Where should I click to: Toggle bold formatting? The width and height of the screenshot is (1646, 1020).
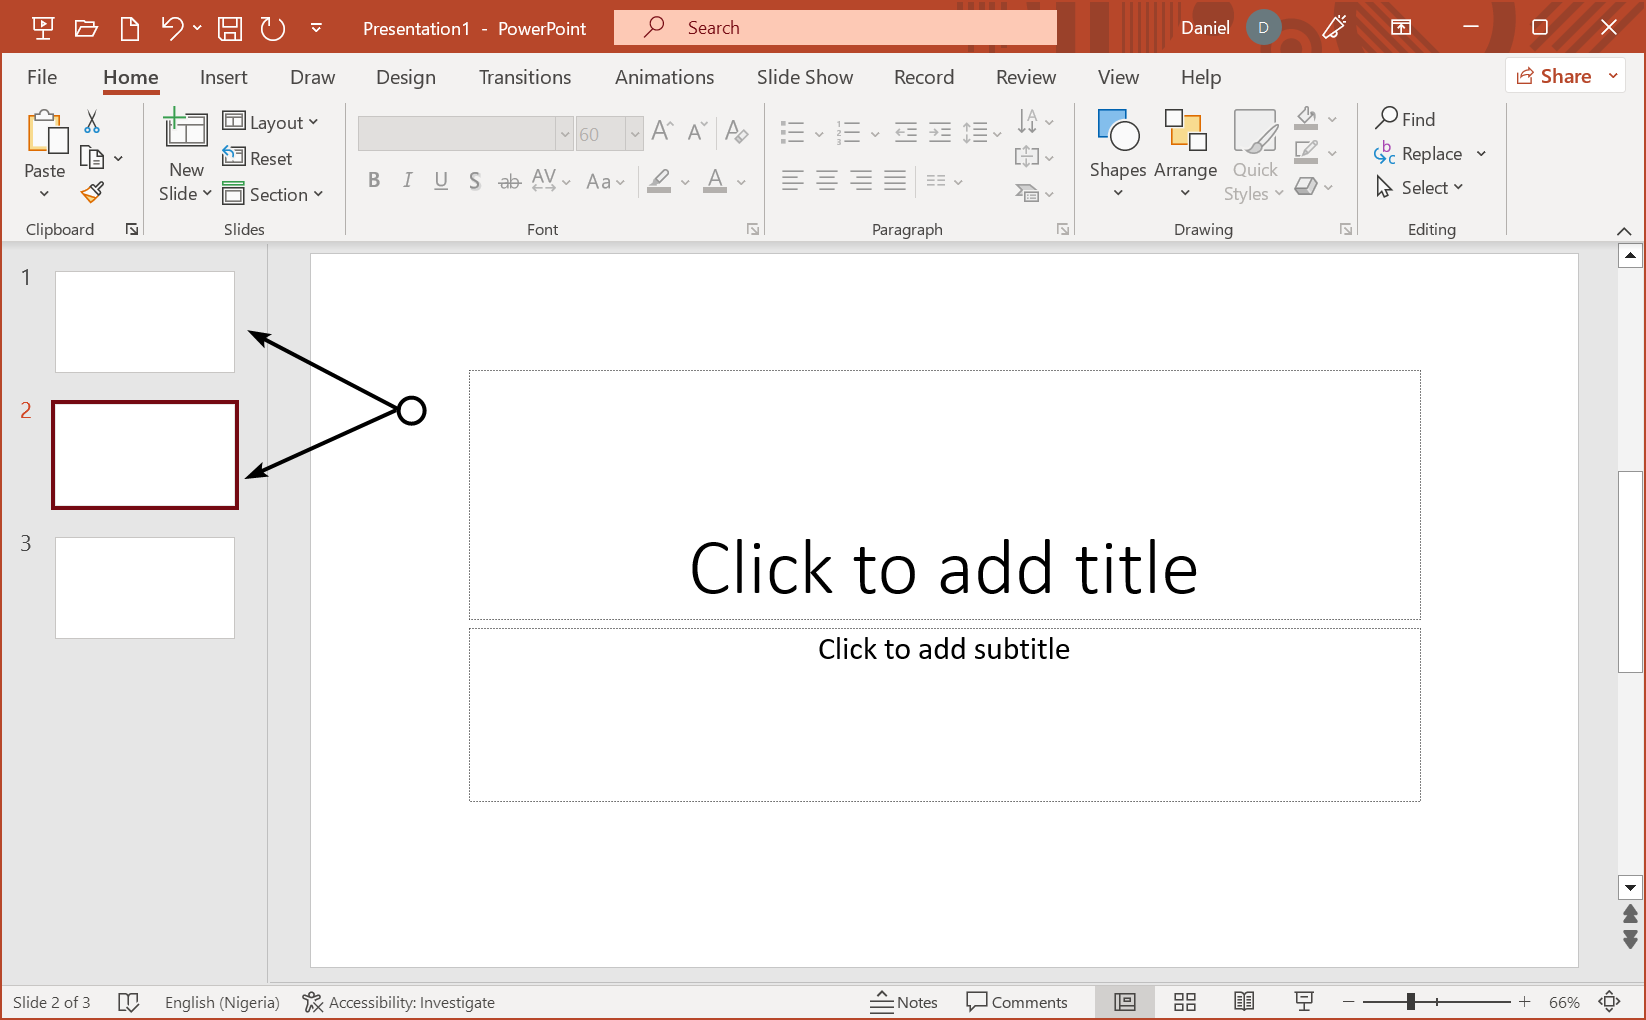[x=374, y=181]
